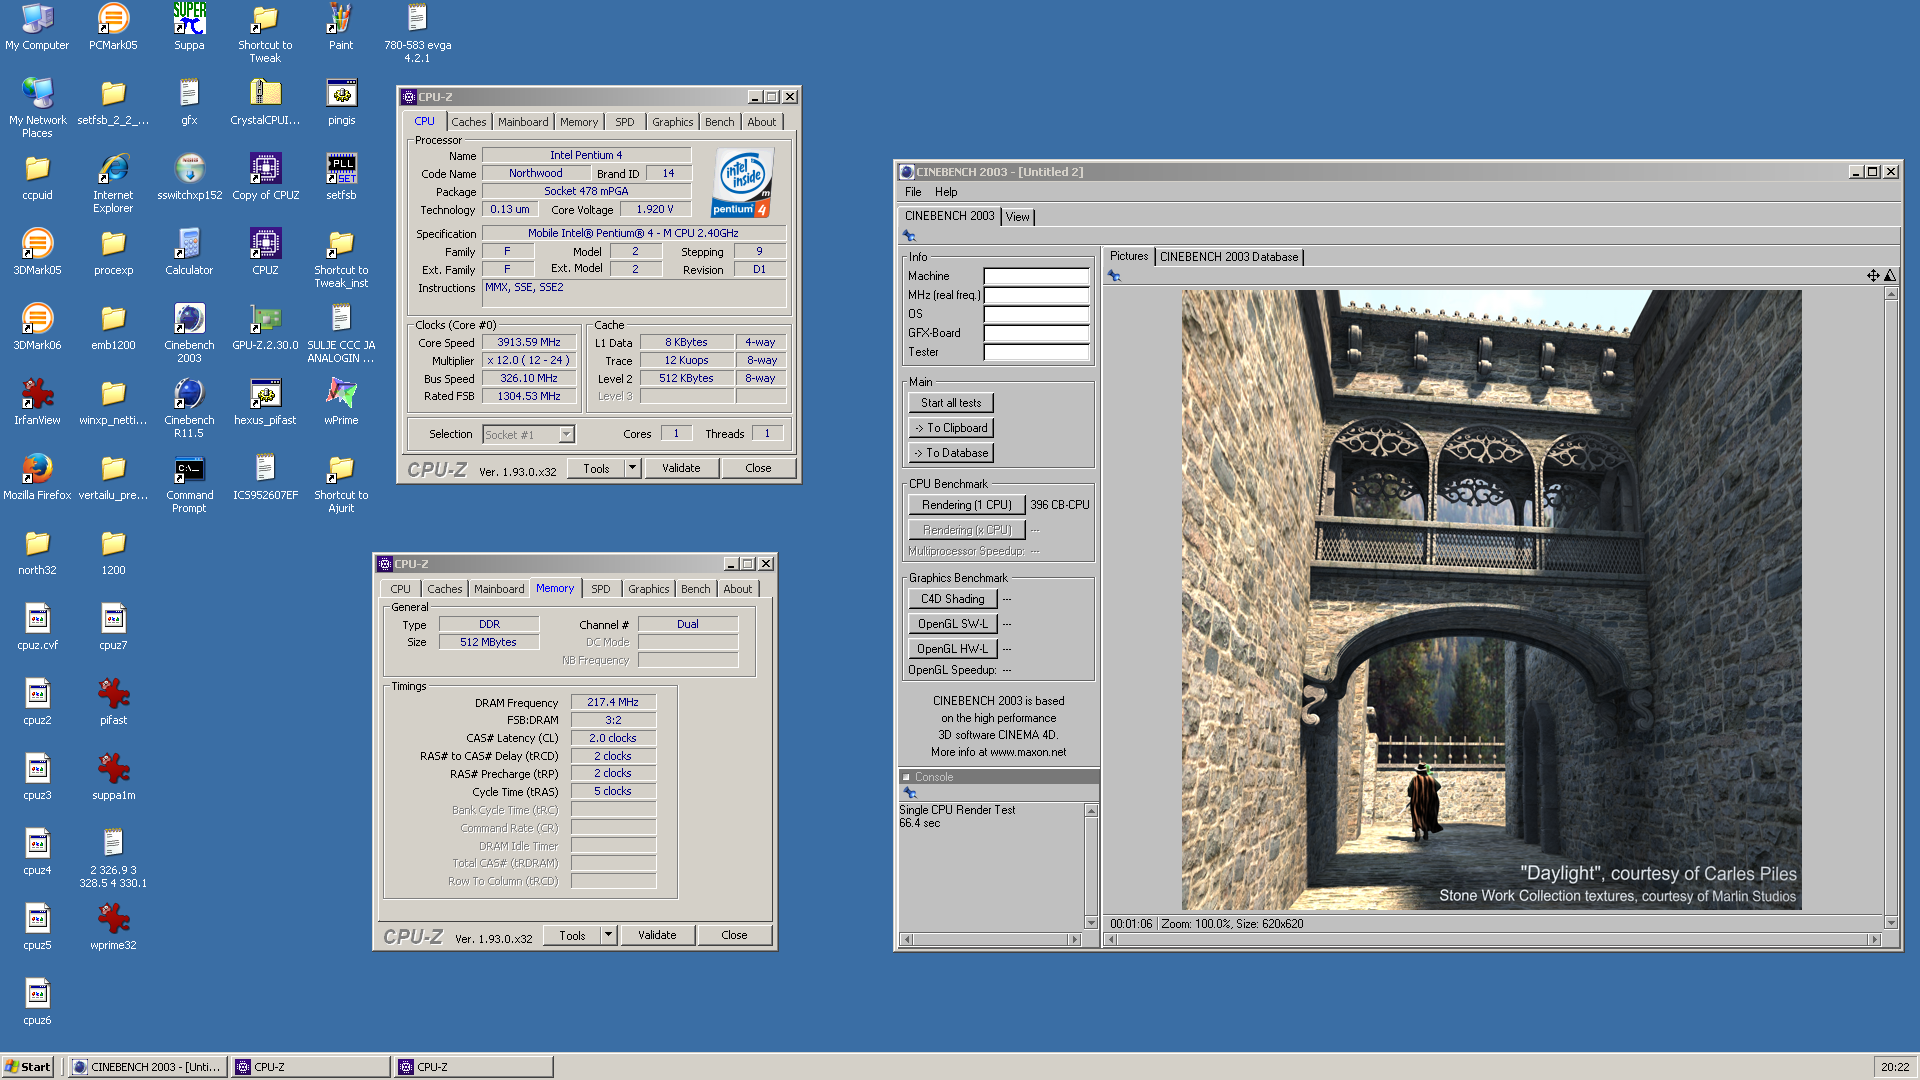
Task: Run the C4D Shading benchmark
Action: (x=952, y=599)
